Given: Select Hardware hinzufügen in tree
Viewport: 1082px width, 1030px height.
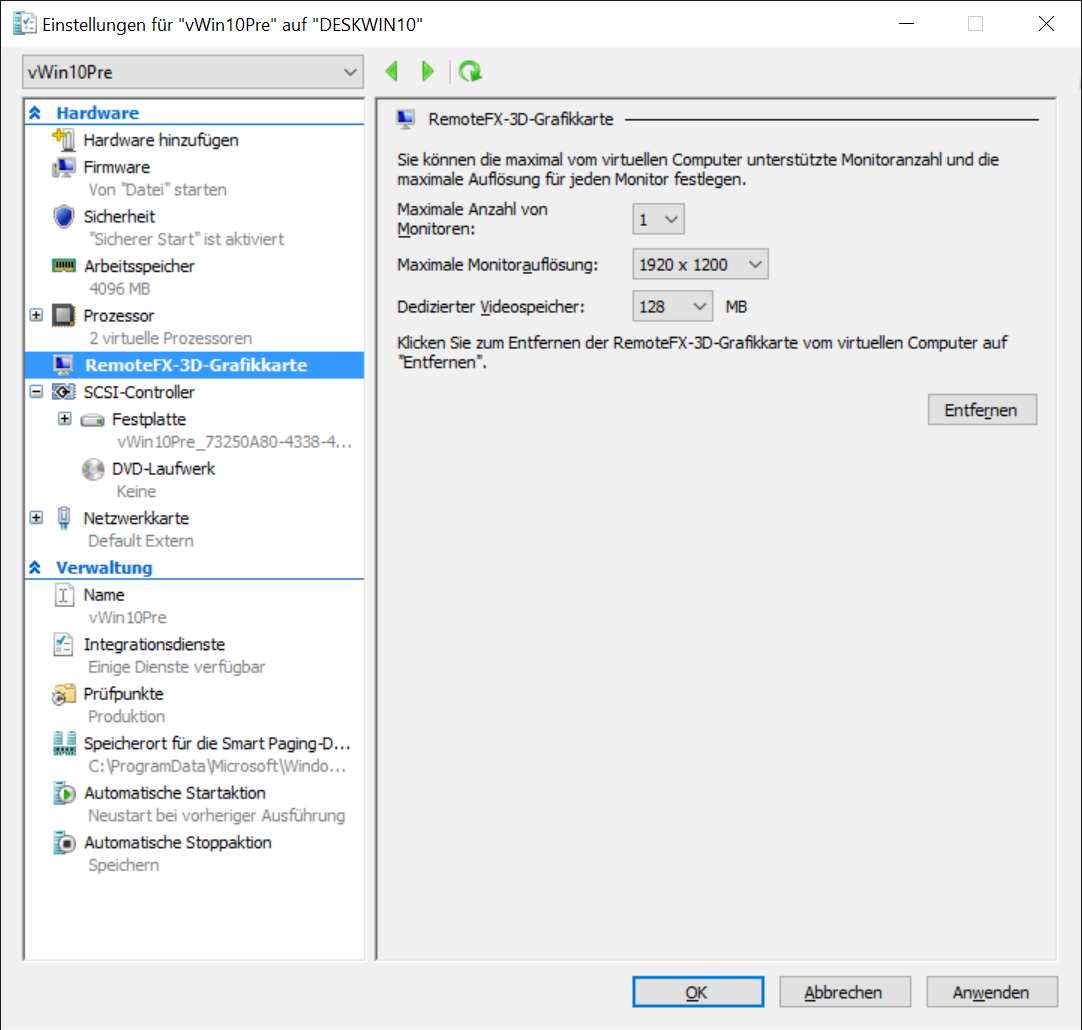Looking at the screenshot, I should click(x=161, y=140).
